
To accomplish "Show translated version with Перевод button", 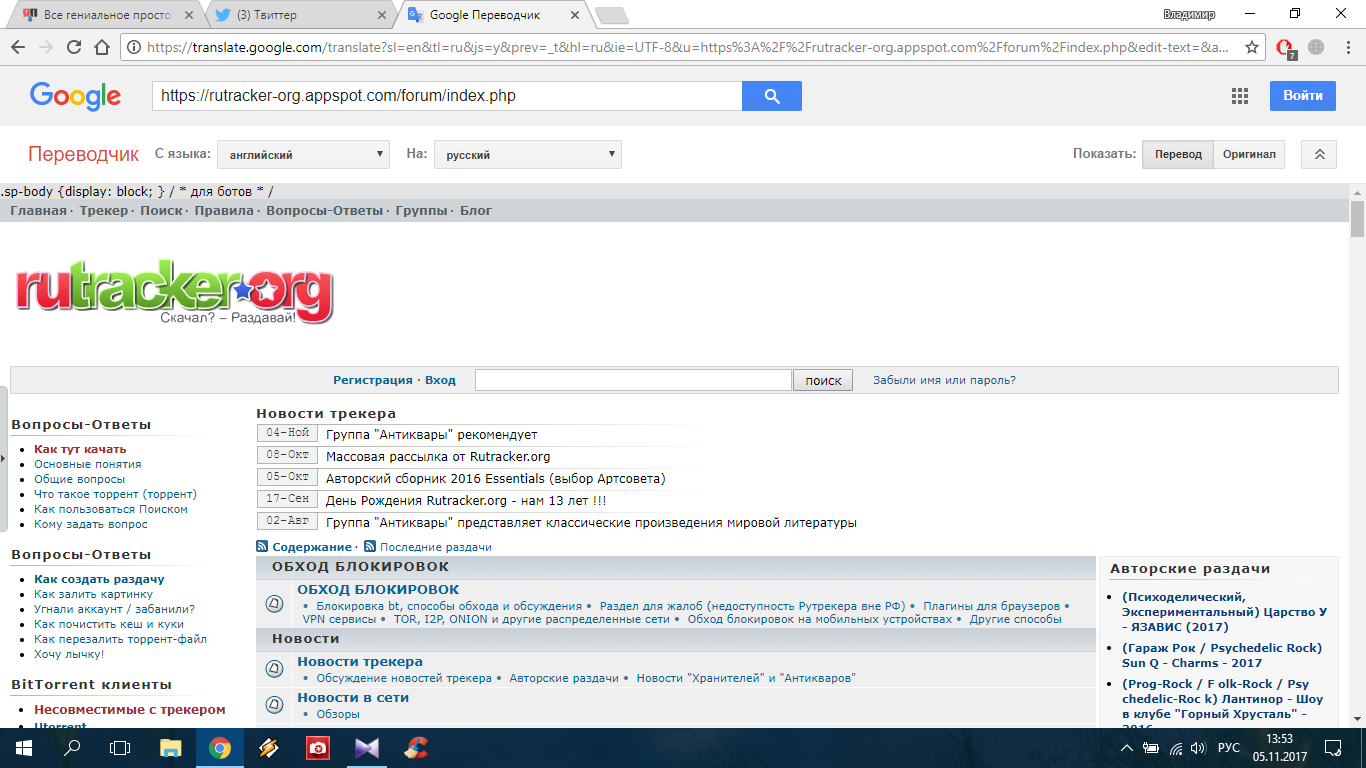I will (1178, 154).
